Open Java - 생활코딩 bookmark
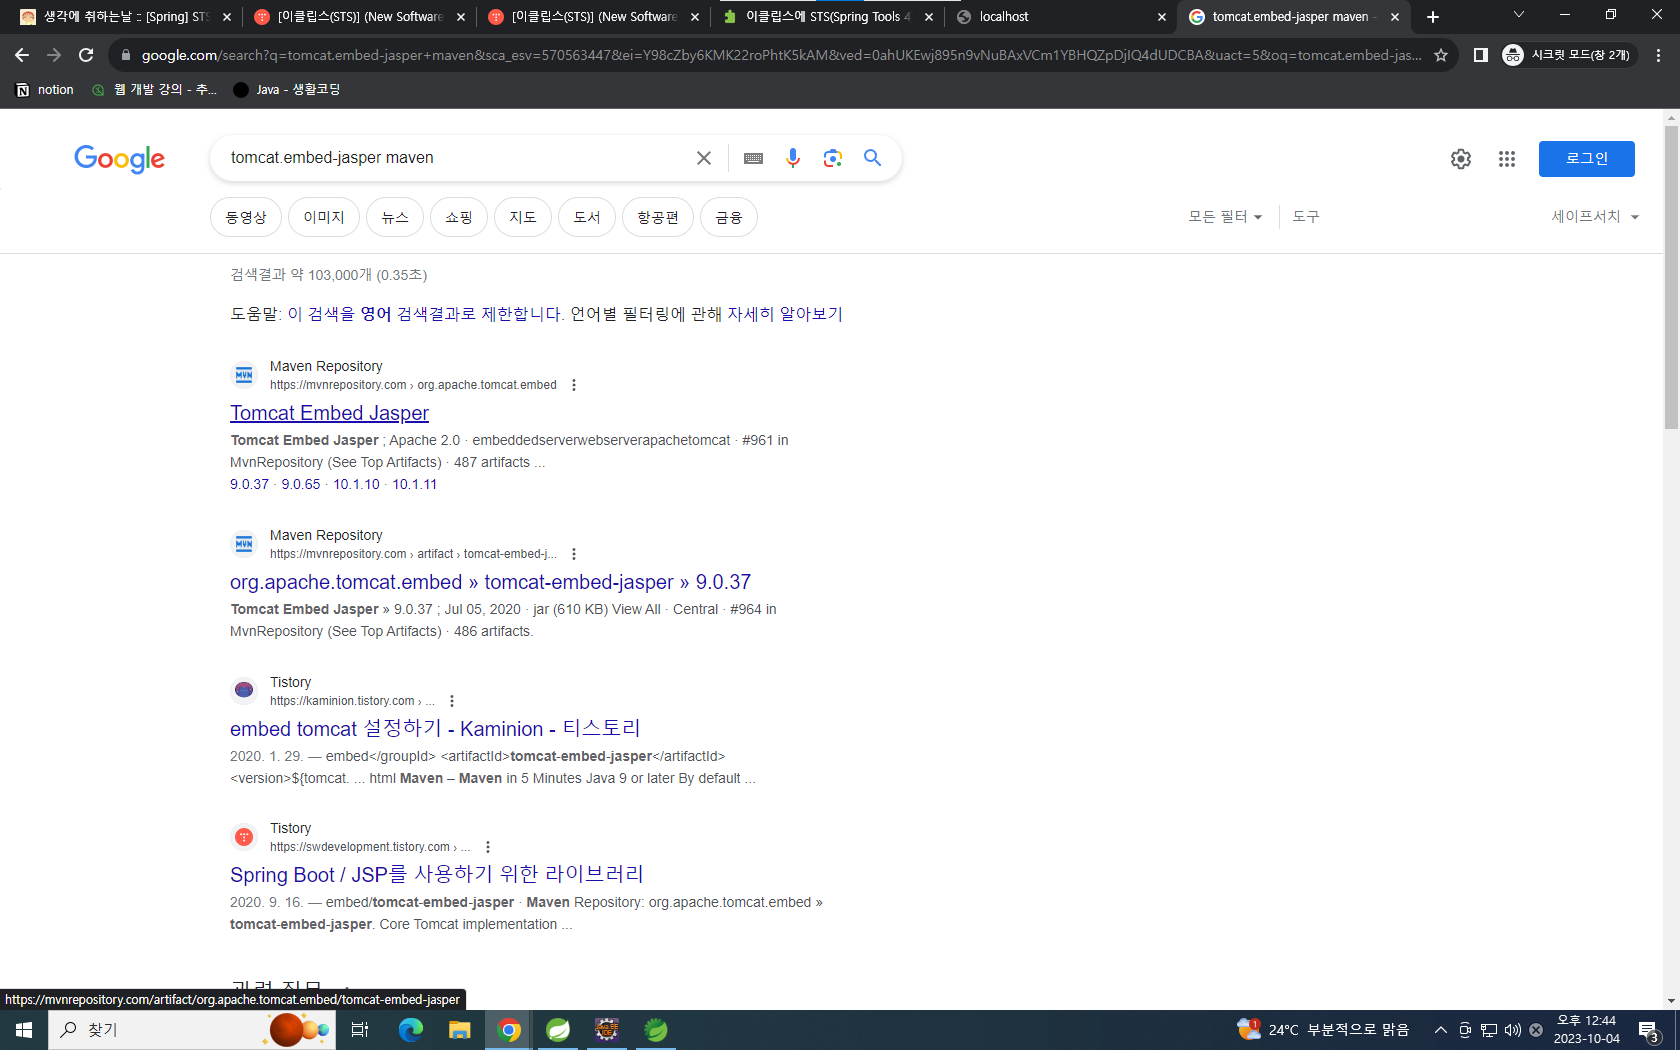 click(287, 90)
